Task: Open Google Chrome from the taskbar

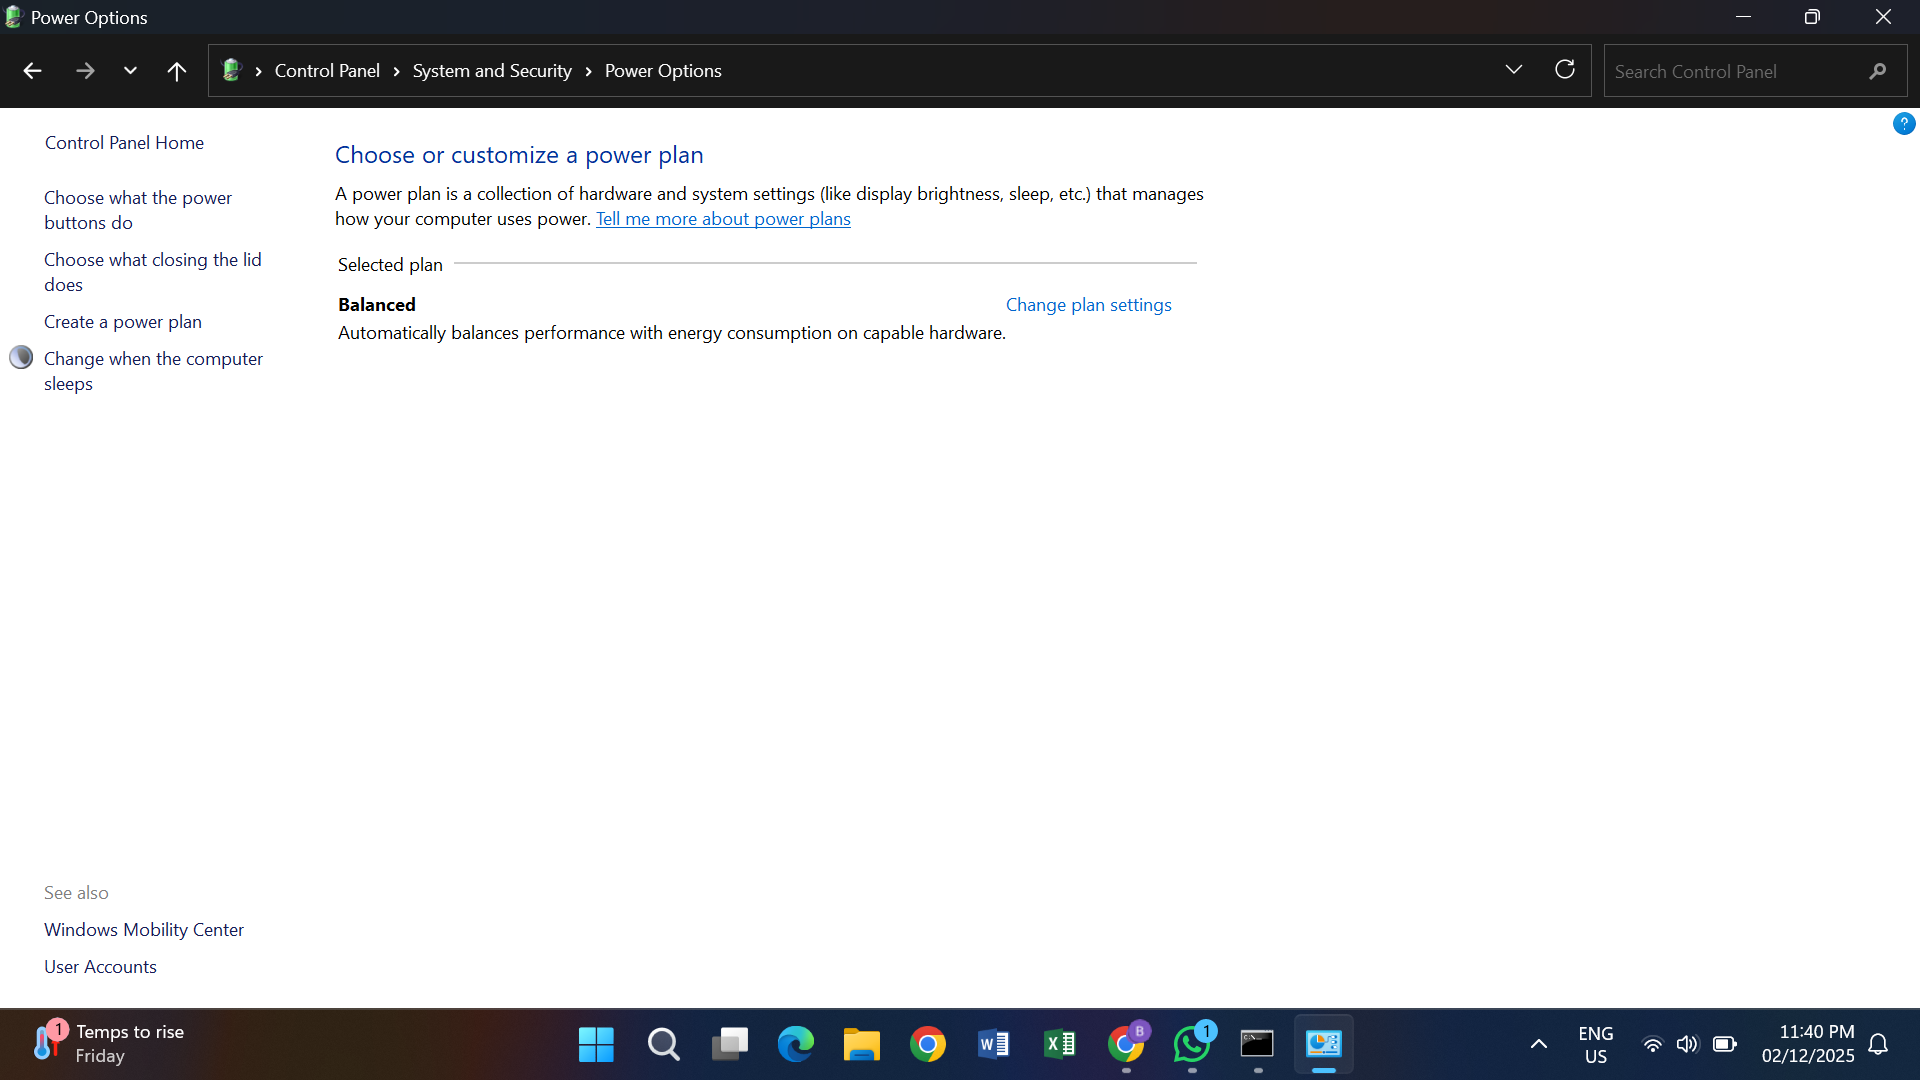Action: [927, 1043]
